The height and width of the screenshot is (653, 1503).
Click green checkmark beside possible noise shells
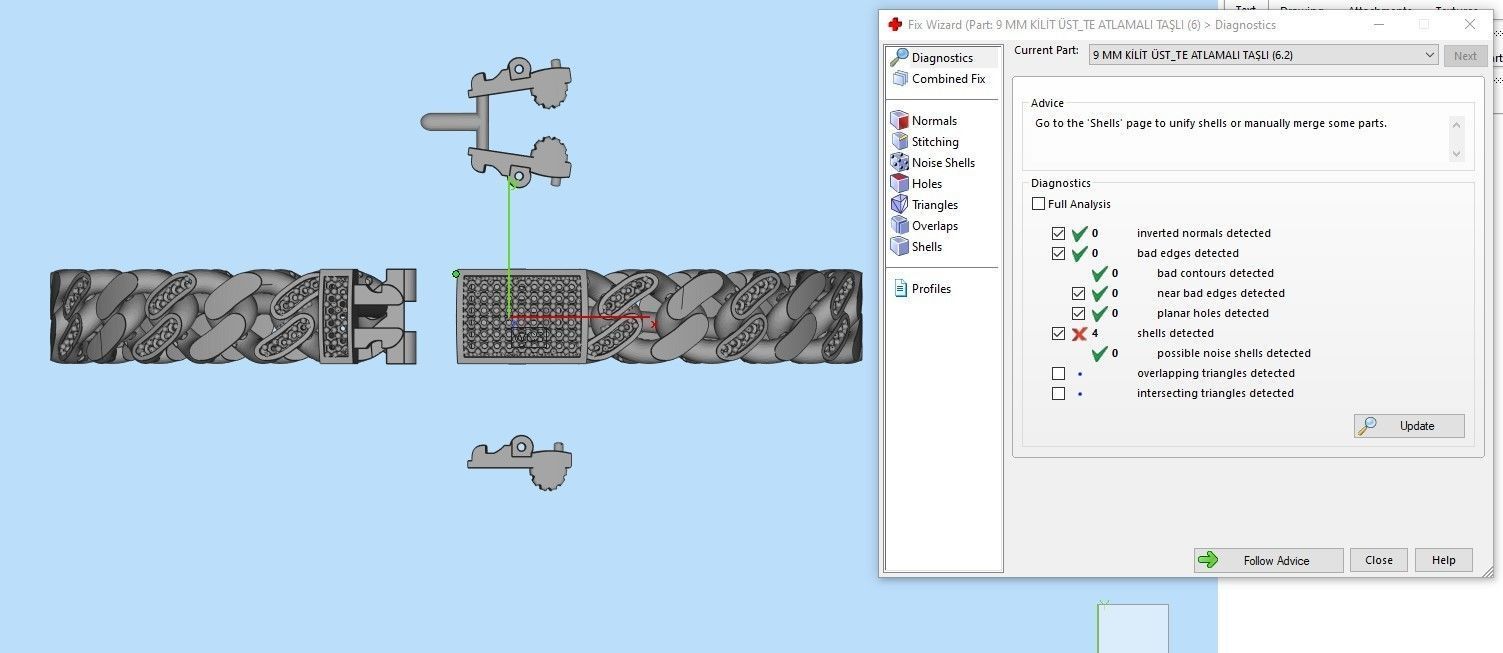(1099, 354)
